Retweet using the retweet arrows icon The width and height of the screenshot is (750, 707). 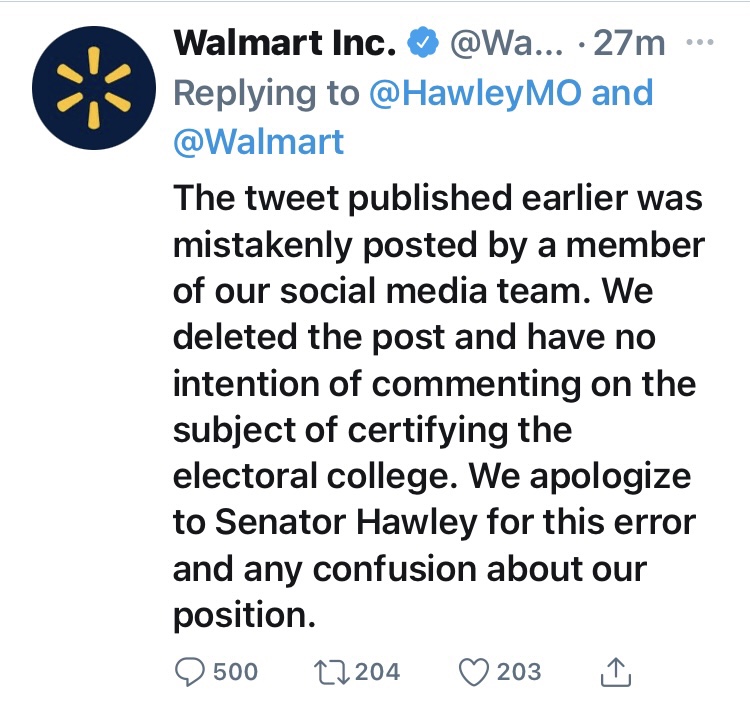point(332,671)
